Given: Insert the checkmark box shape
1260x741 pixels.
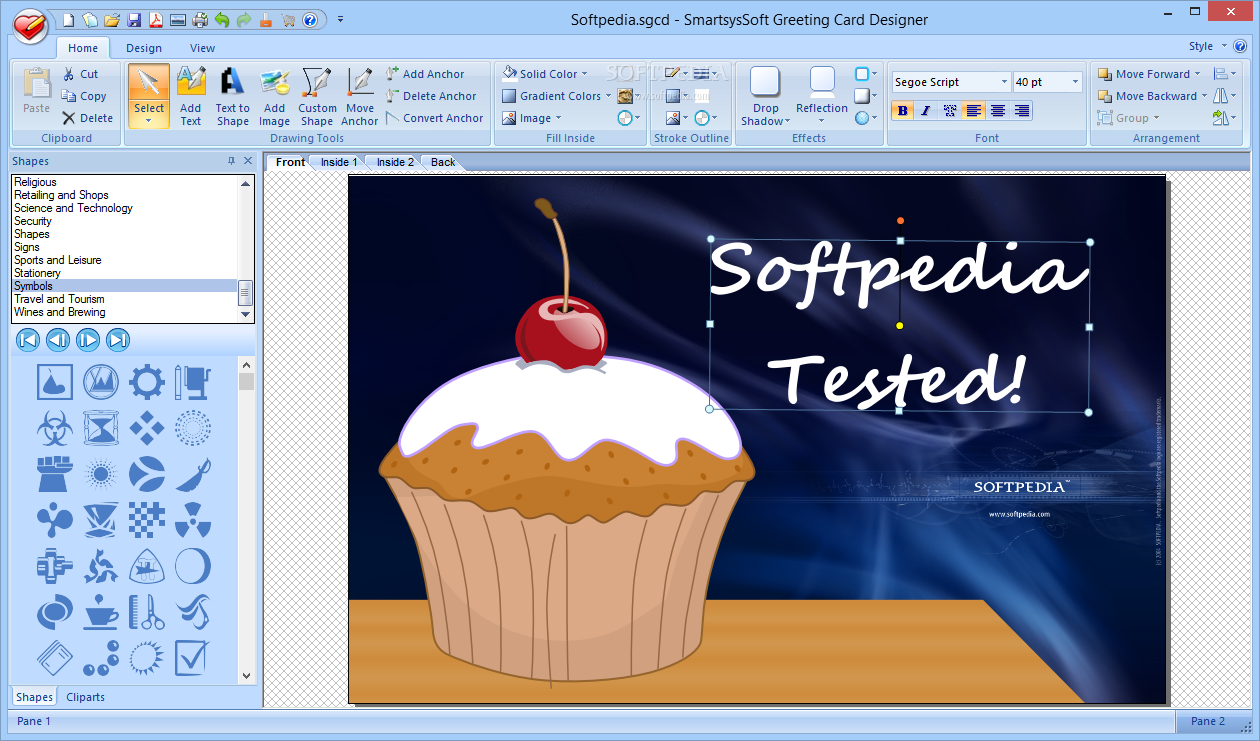Looking at the screenshot, I should click(193, 658).
